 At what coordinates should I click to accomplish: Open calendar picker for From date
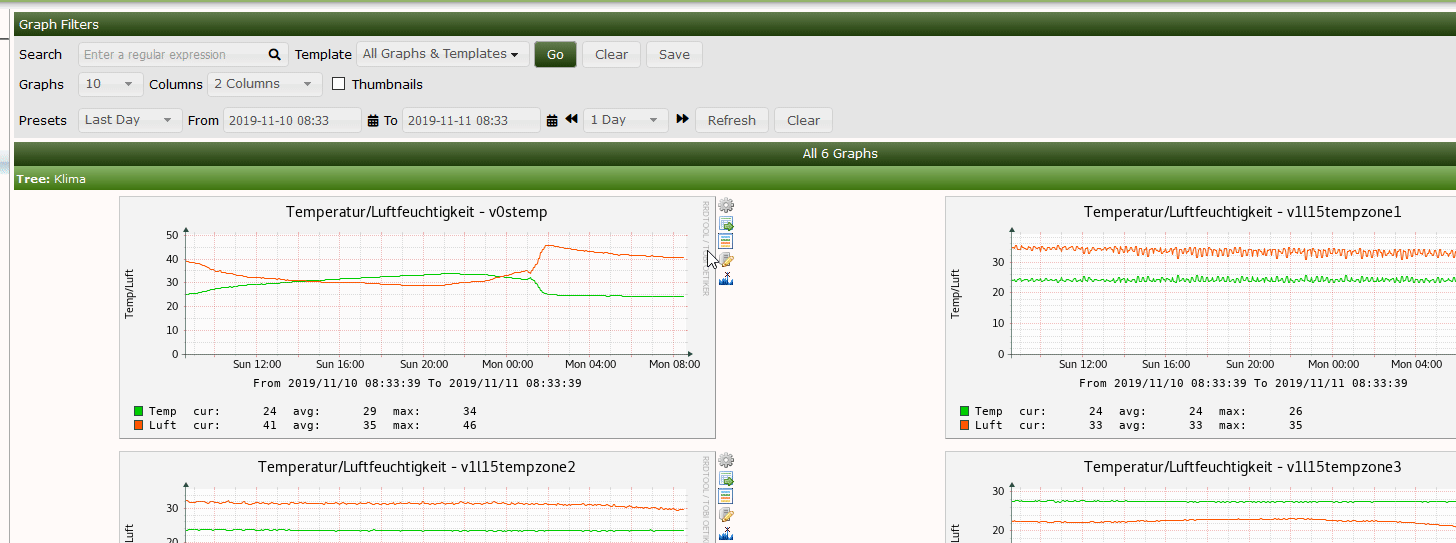click(x=374, y=121)
